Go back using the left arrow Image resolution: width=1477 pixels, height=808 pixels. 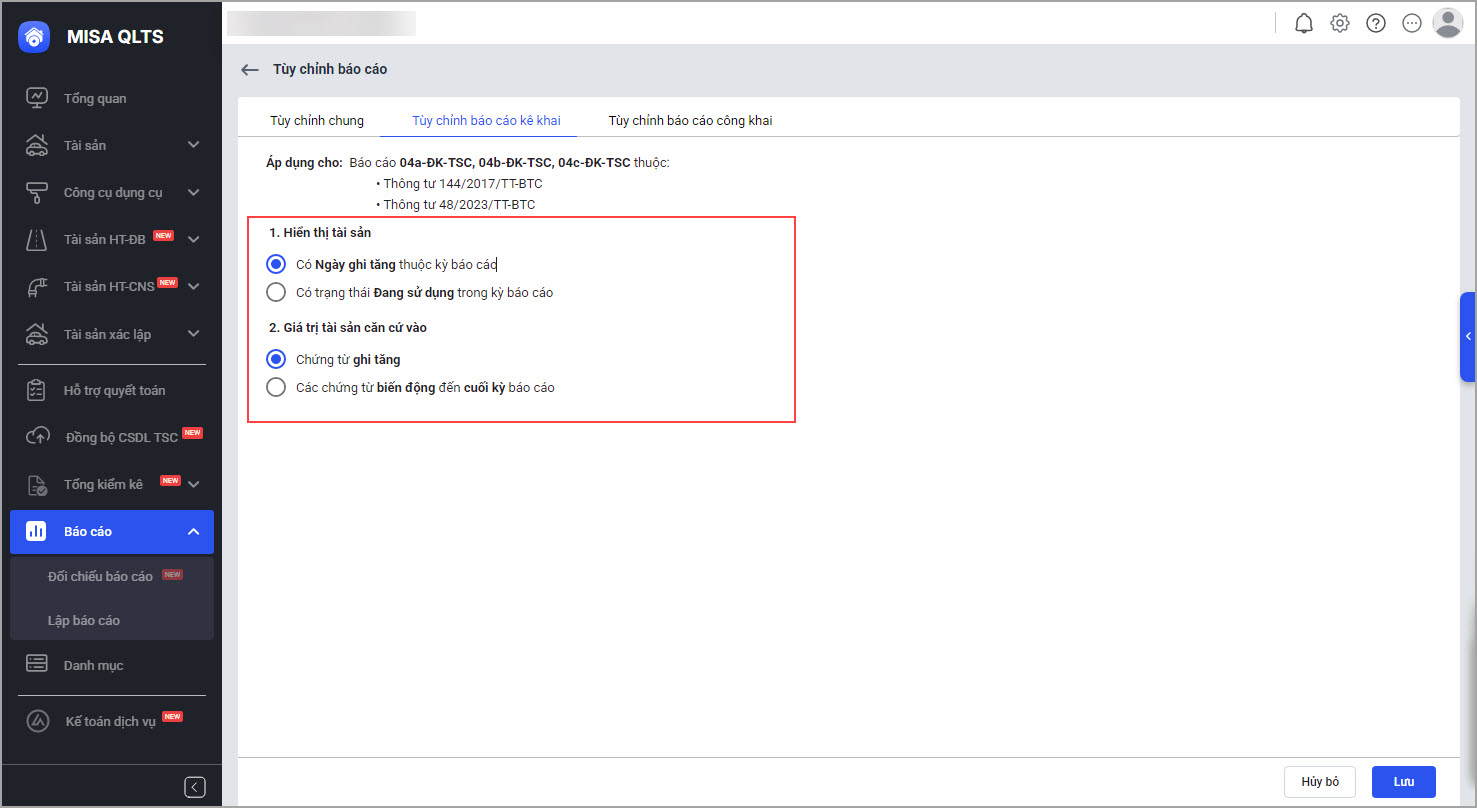[x=250, y=70]
